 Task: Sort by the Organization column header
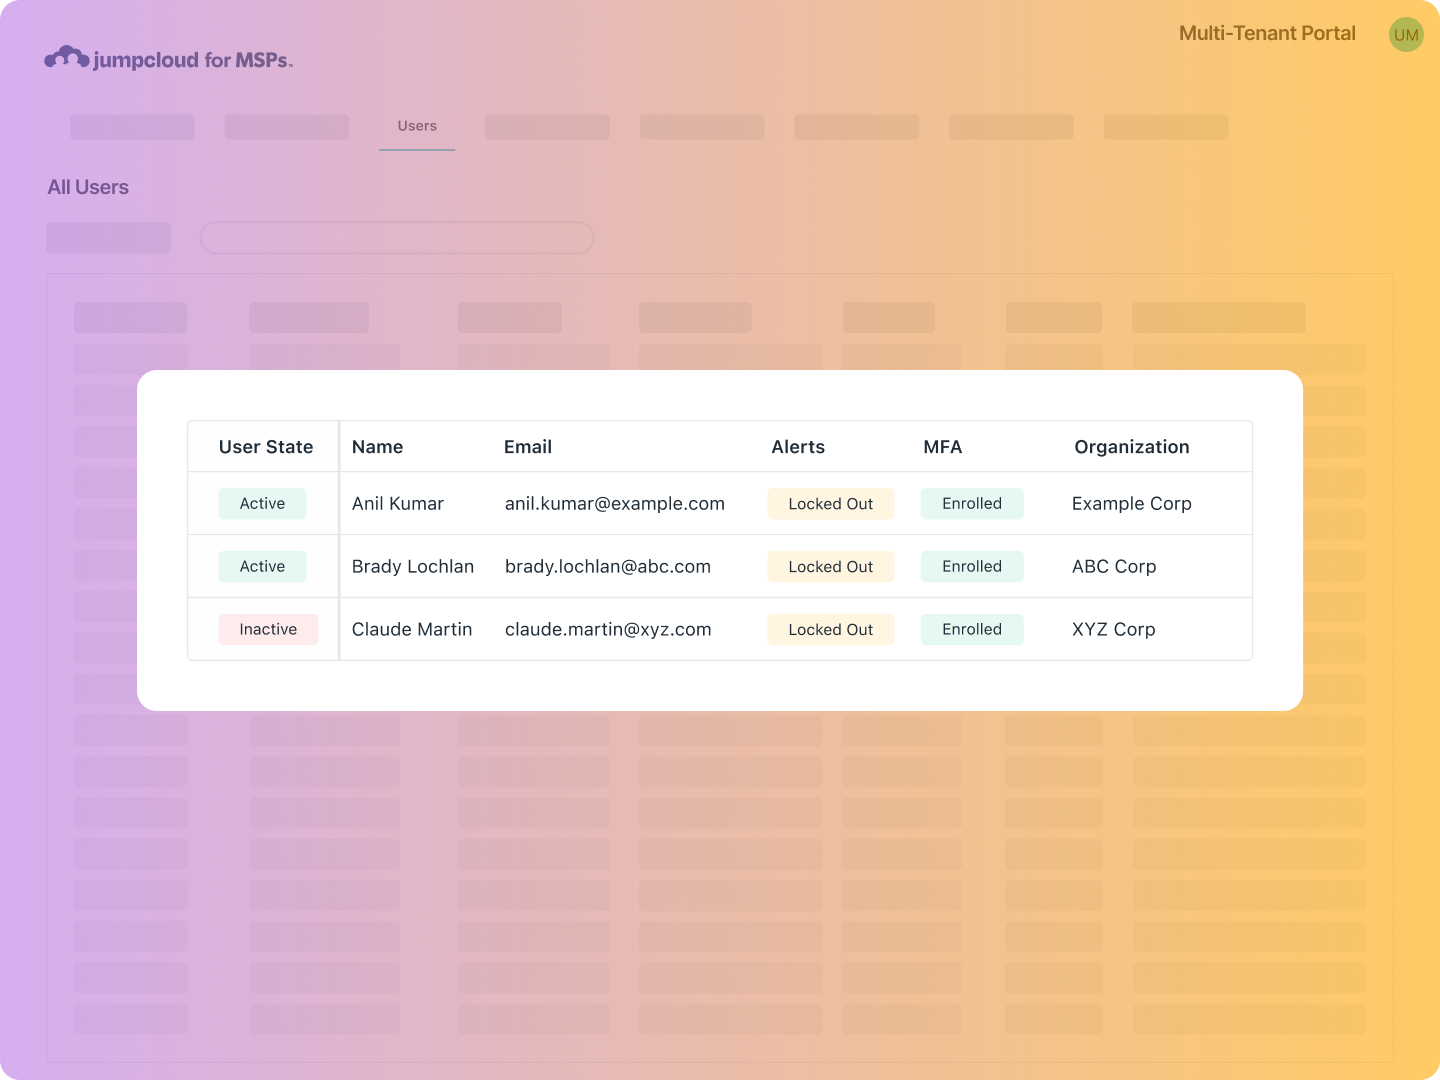coord(1132,447)
